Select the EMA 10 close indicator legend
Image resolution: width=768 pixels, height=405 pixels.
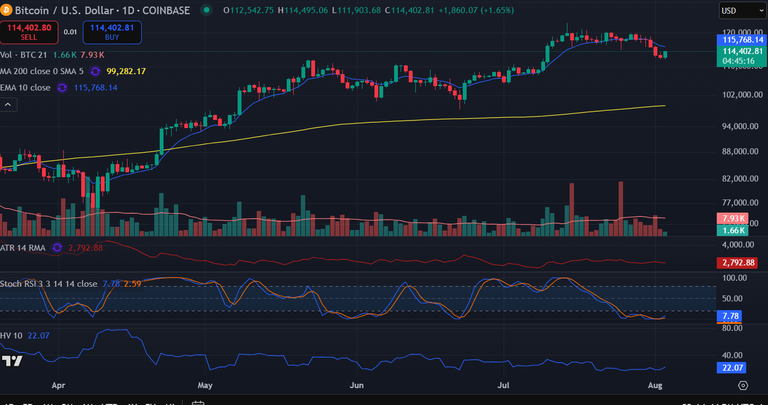click(x=25, y=88)
